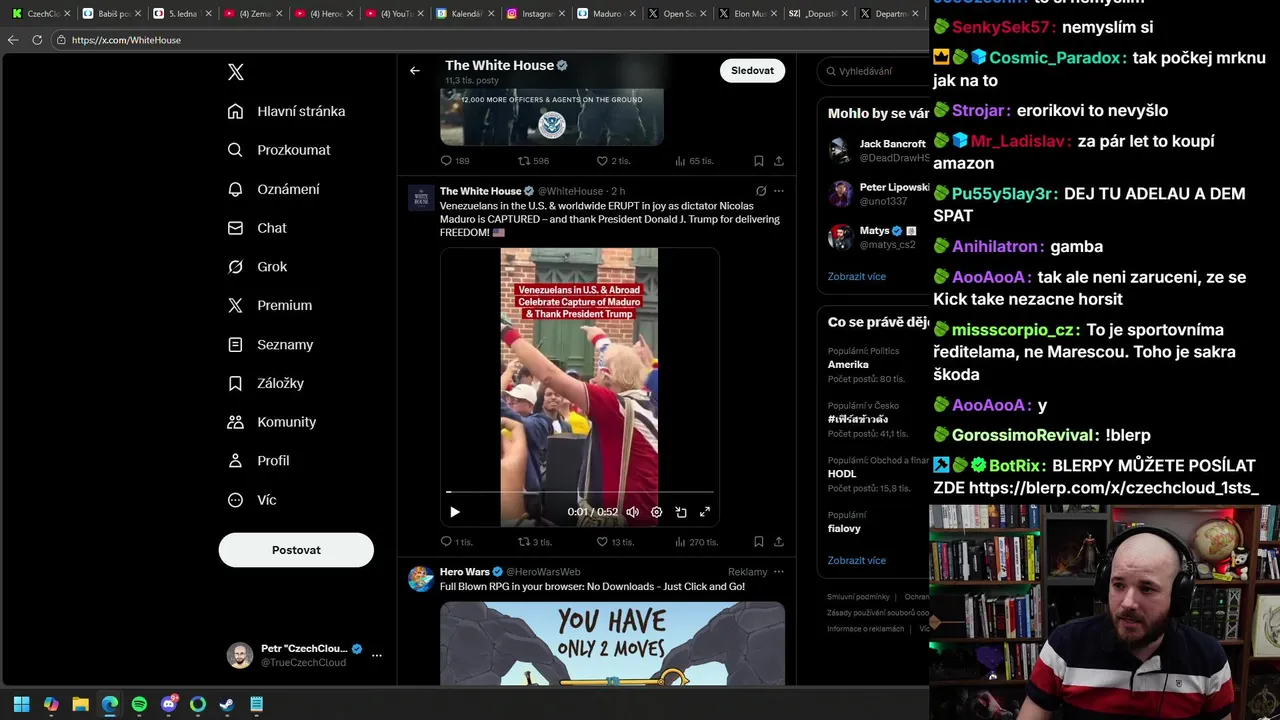The height and width of the screenshot is (720, 1280).
Task: Expand the Víc menu in the sidebar
Action: click(251, 500)
